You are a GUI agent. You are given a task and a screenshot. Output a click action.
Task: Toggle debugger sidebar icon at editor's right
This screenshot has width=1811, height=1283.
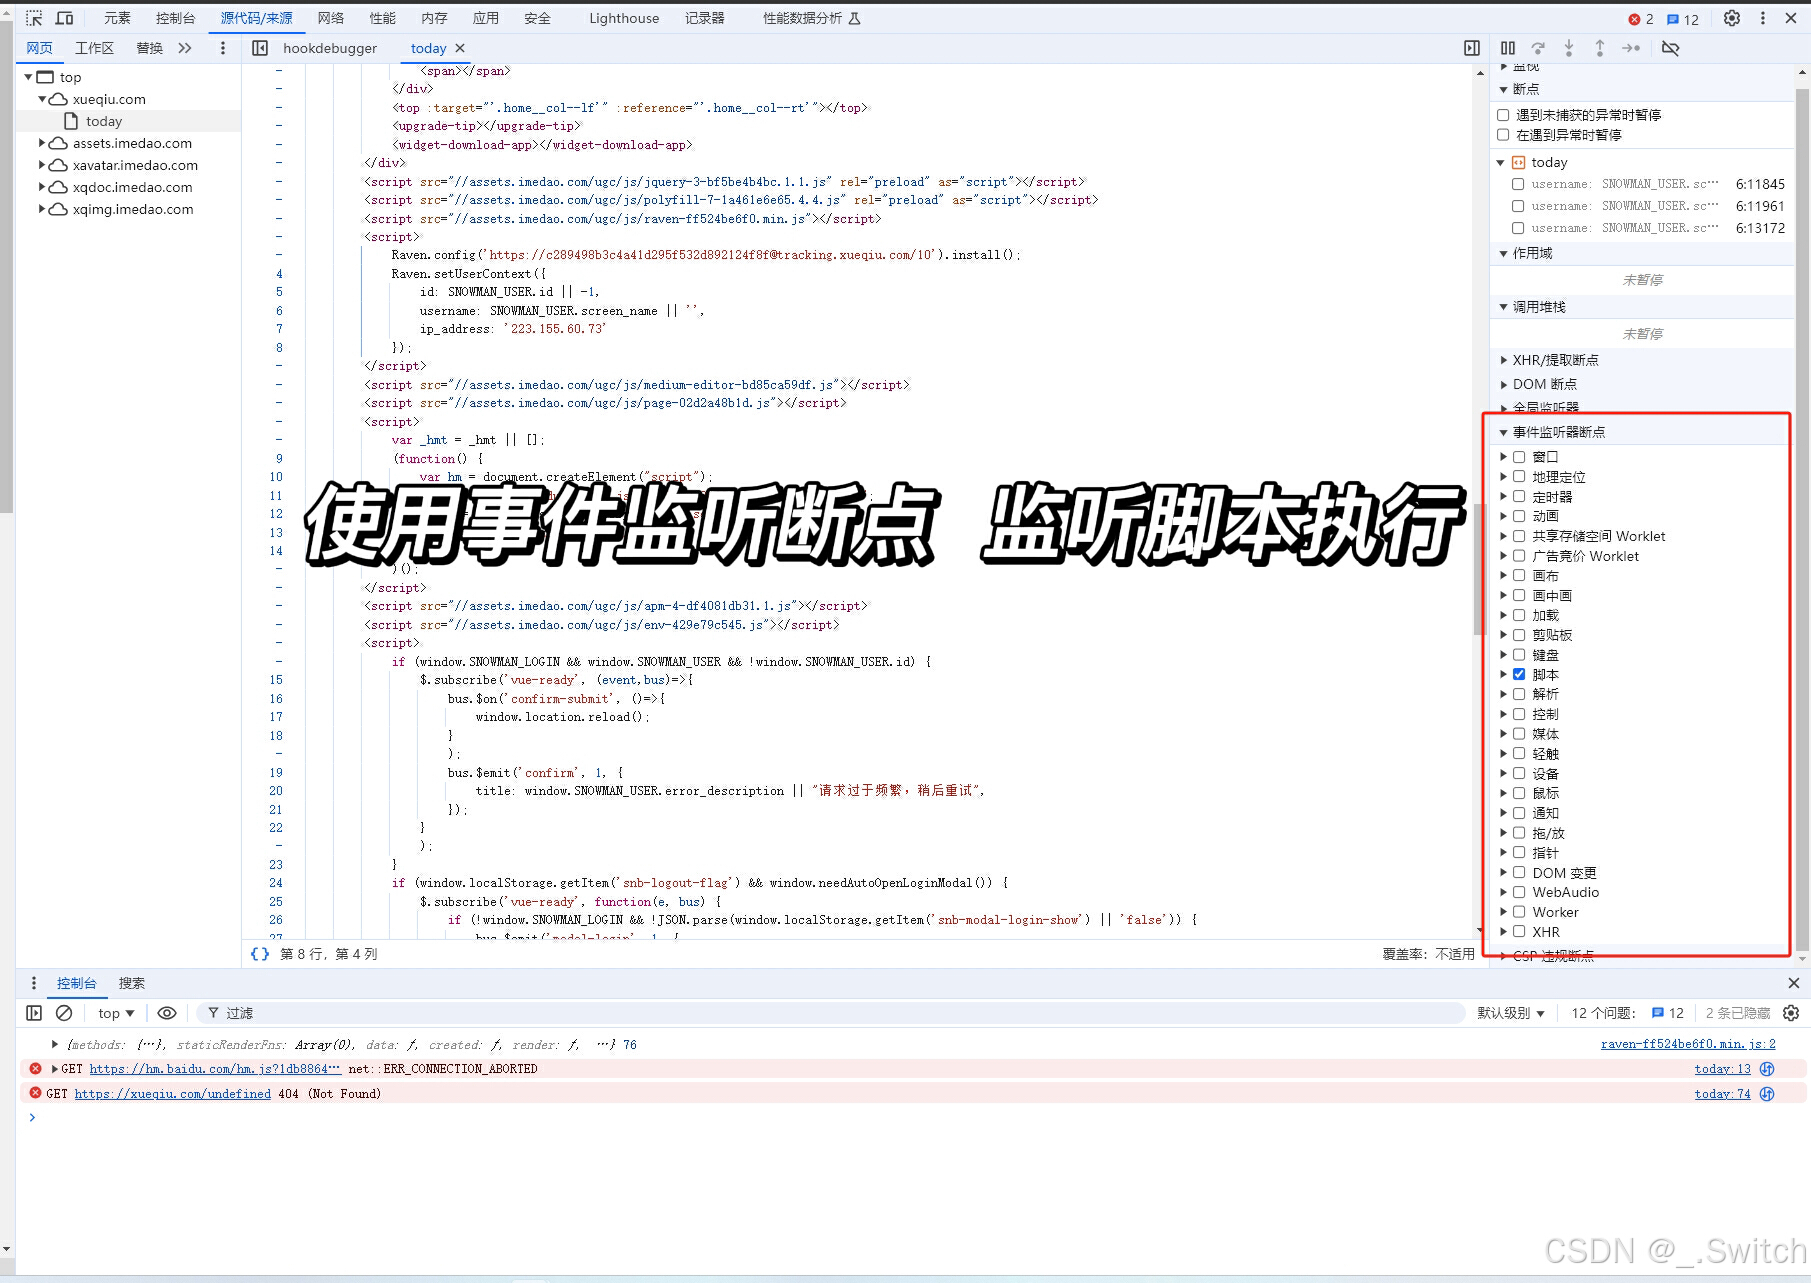(x=1472, y=48)
